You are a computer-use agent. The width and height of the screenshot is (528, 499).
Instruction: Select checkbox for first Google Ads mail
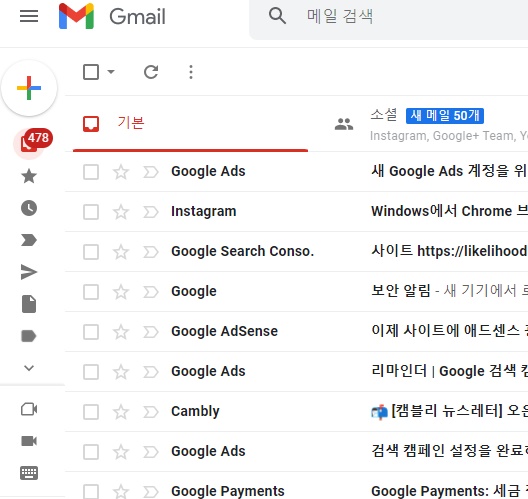click(91, 172)
